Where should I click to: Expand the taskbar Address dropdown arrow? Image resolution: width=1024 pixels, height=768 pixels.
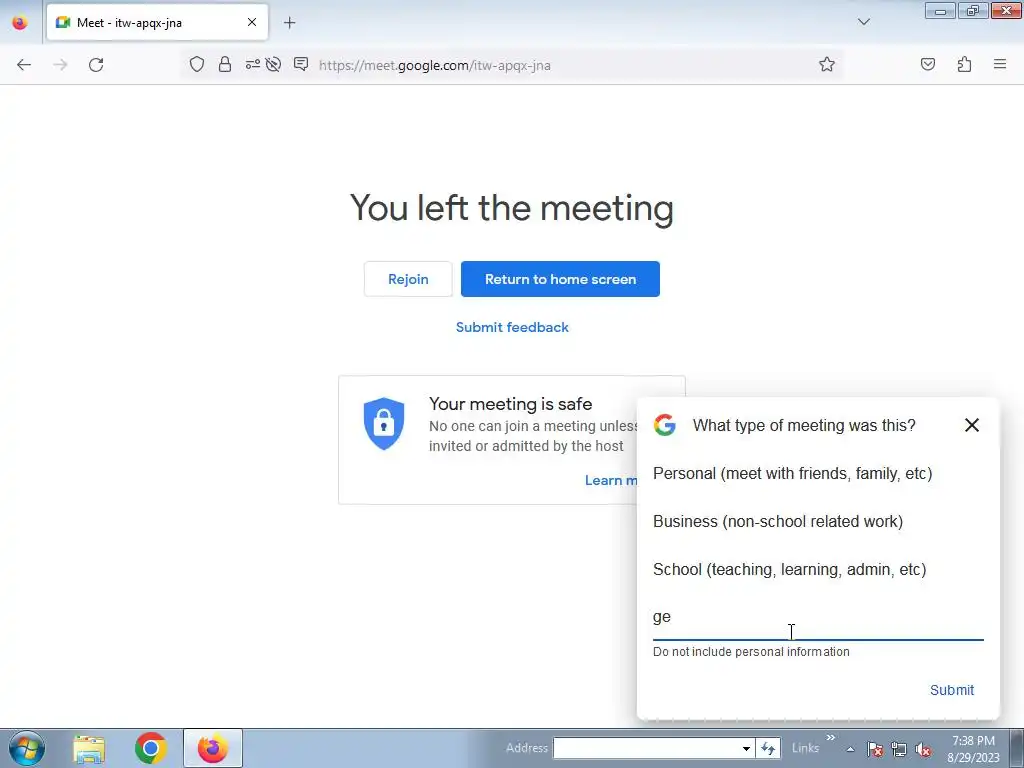point(746,748)
